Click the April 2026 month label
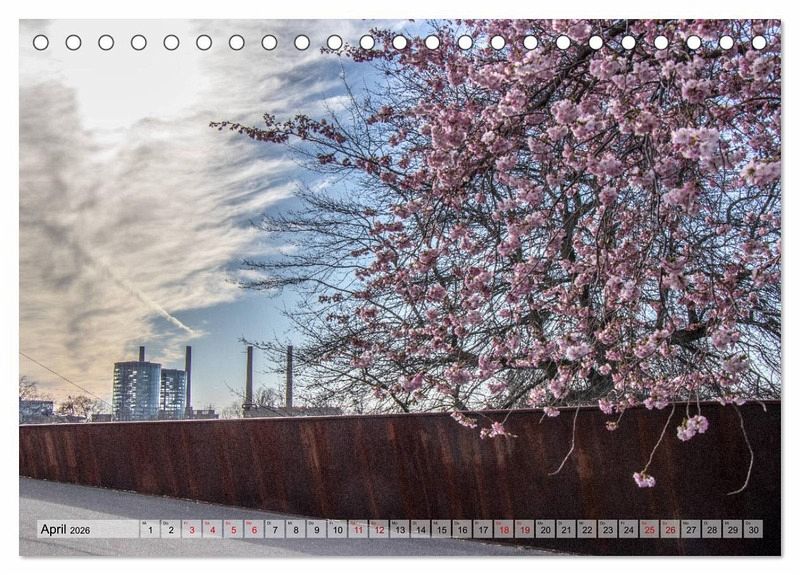The width and height of the screenshot is (800, 575). click(x=65, y=529)
